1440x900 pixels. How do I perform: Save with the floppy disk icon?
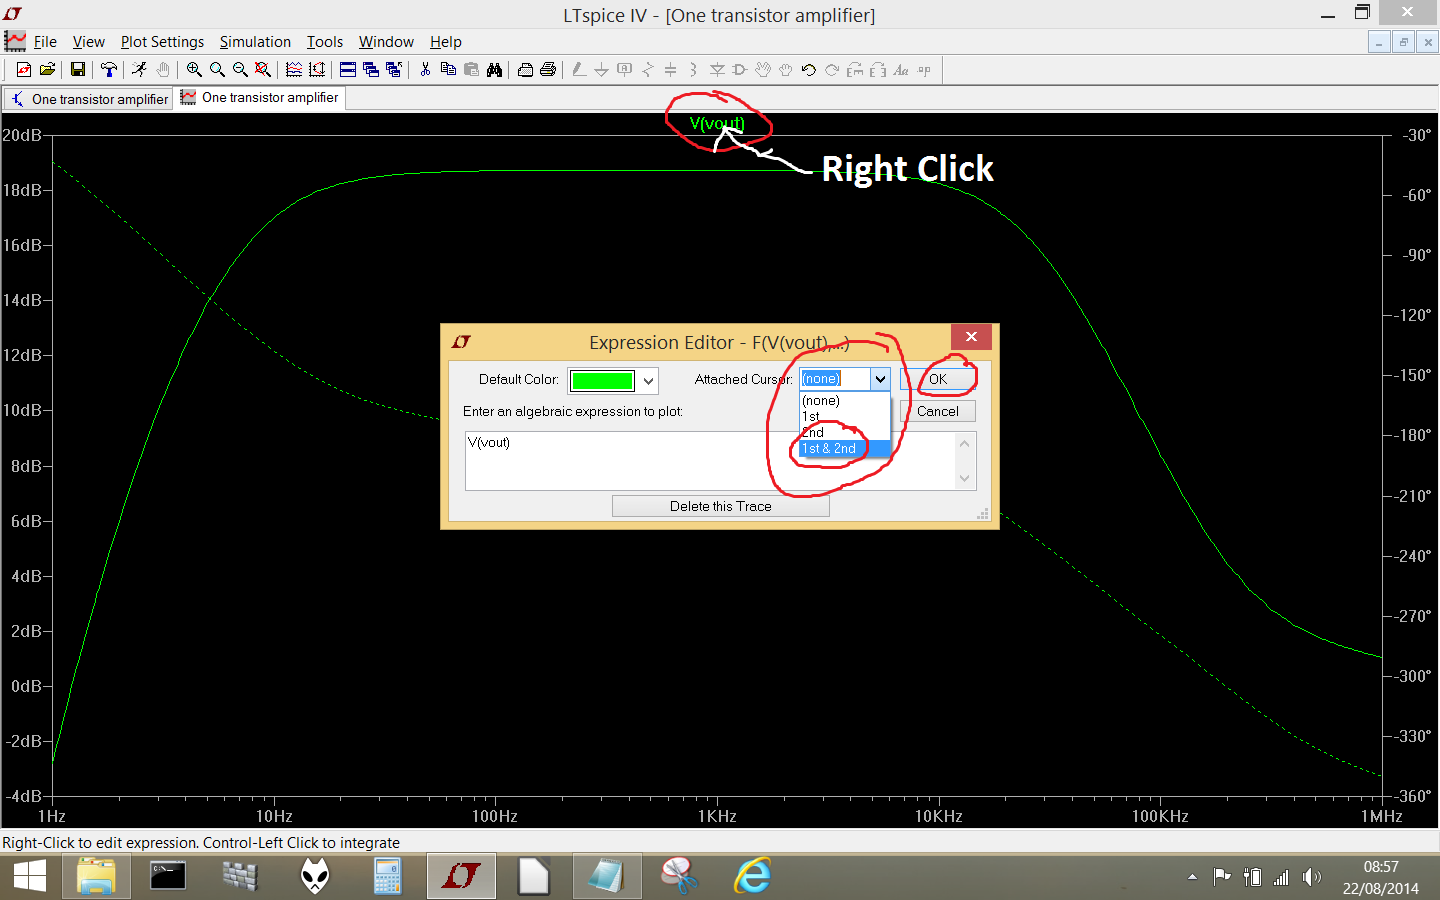77,70
